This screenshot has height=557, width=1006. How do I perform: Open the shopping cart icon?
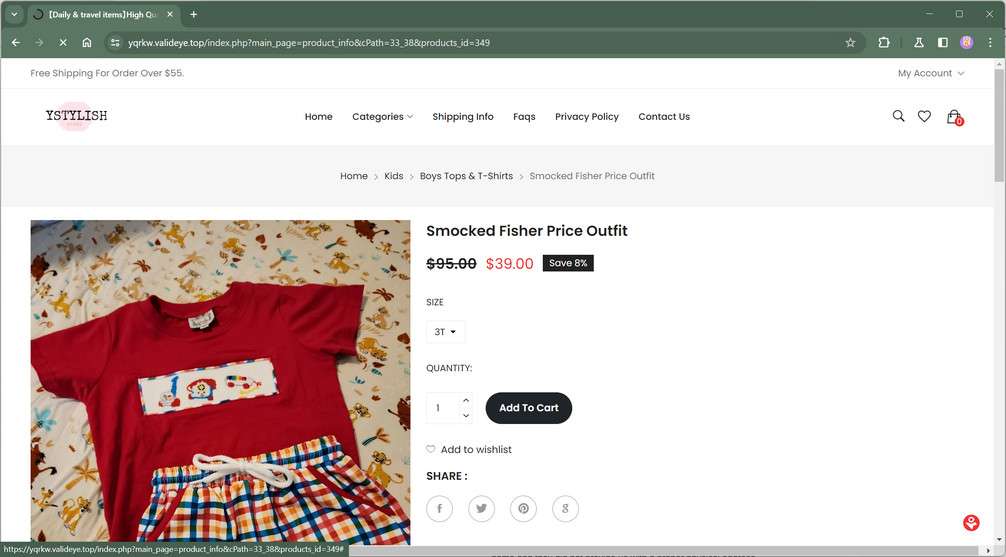(954, 116)
